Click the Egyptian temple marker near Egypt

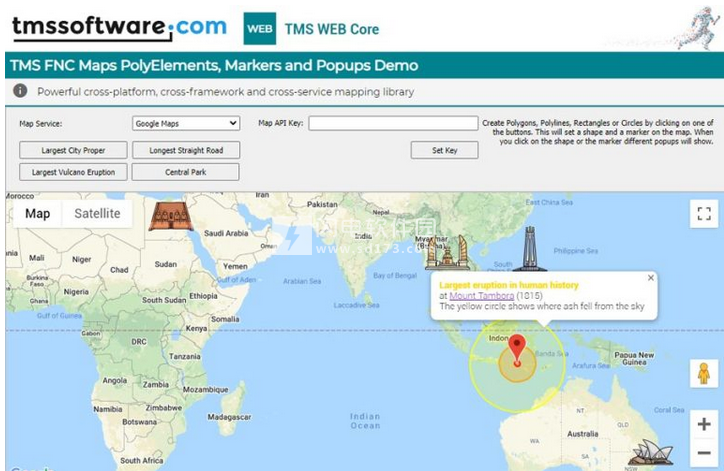pyautogui.click(x=171, y=216)
